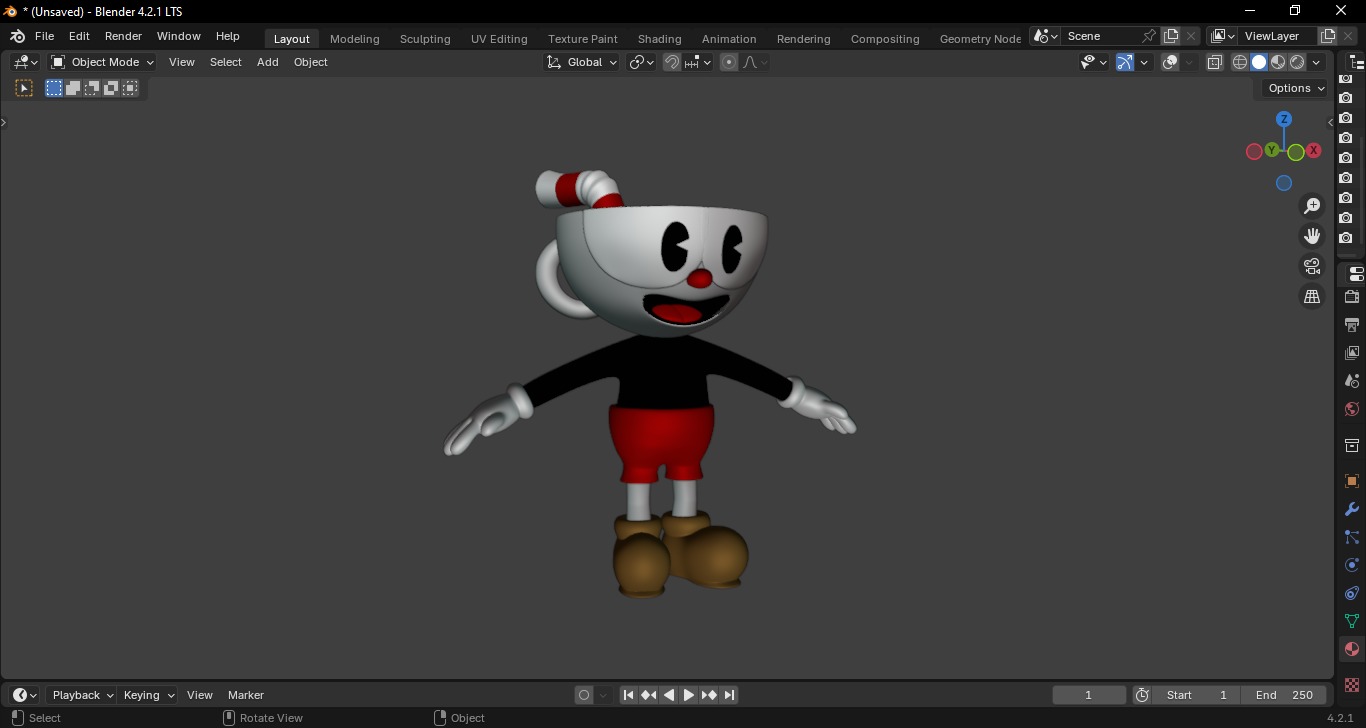
Task: Open Global transform orientation dropdown
Action: [x=581, y=62]
